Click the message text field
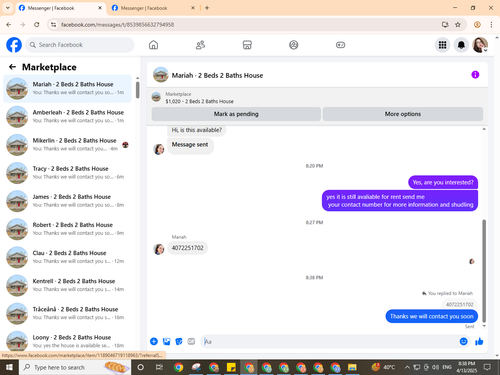Viewport: 500px width, 375px height. click(x=330, y=341)
